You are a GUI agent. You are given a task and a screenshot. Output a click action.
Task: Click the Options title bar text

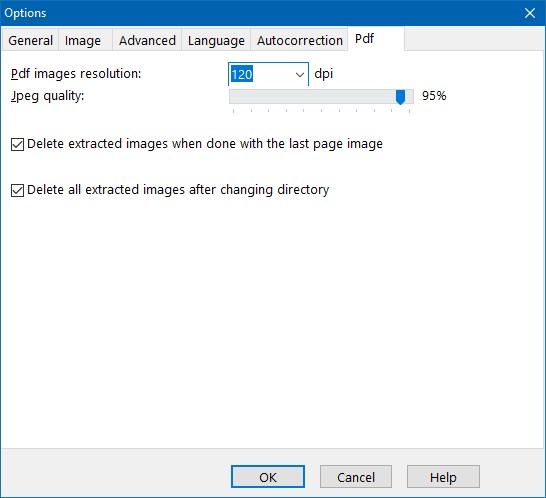25,13
